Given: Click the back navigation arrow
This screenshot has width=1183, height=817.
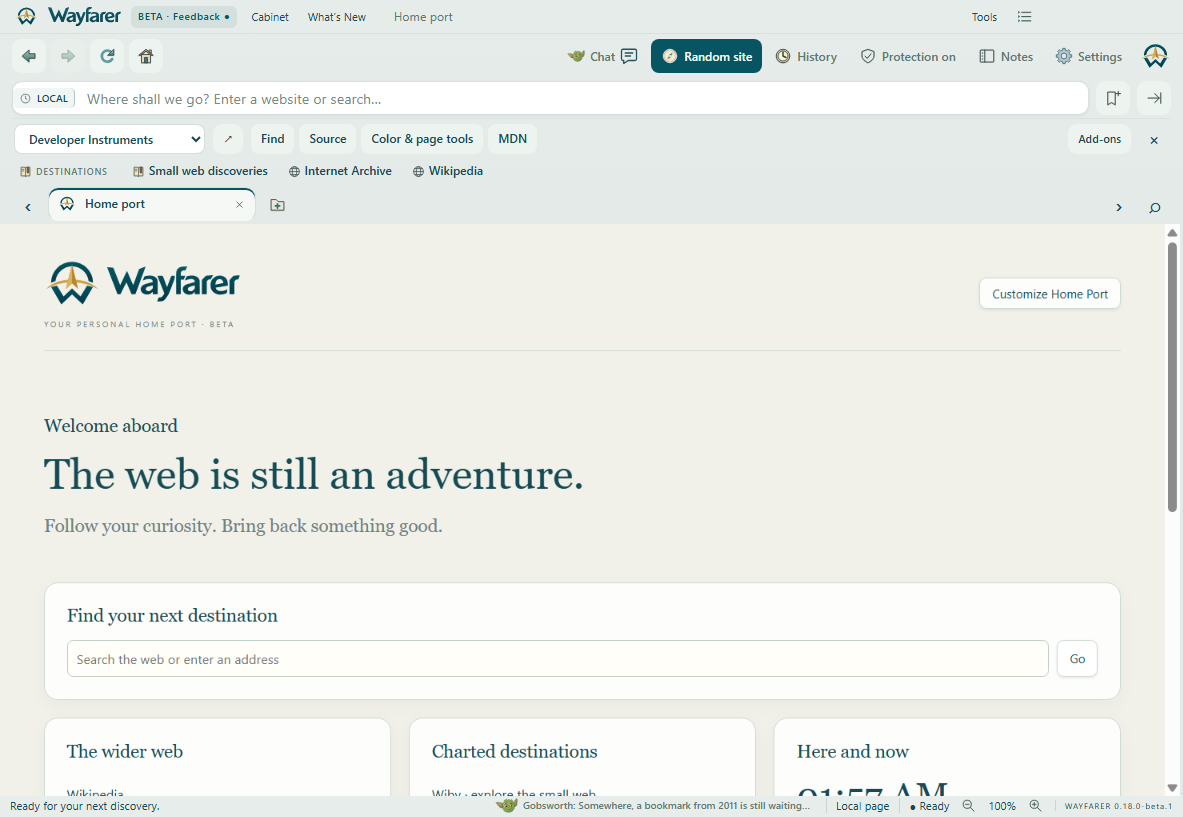Looking at the screenshot, I should (x=29, y=56).
